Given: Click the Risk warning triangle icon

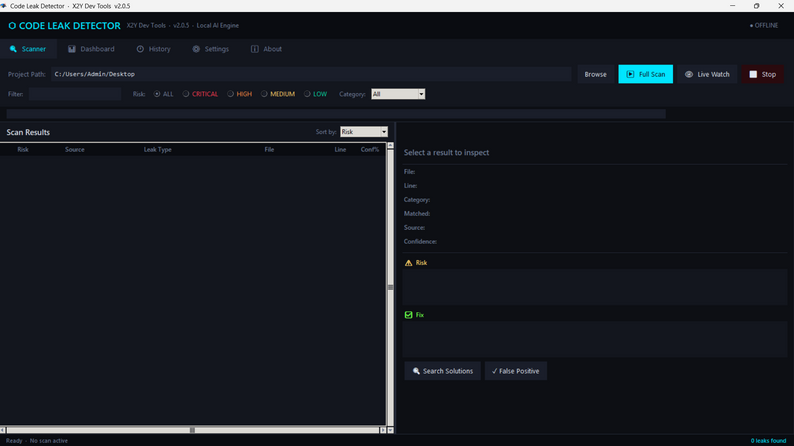Looking at the screenshot, I should (409, 263).
